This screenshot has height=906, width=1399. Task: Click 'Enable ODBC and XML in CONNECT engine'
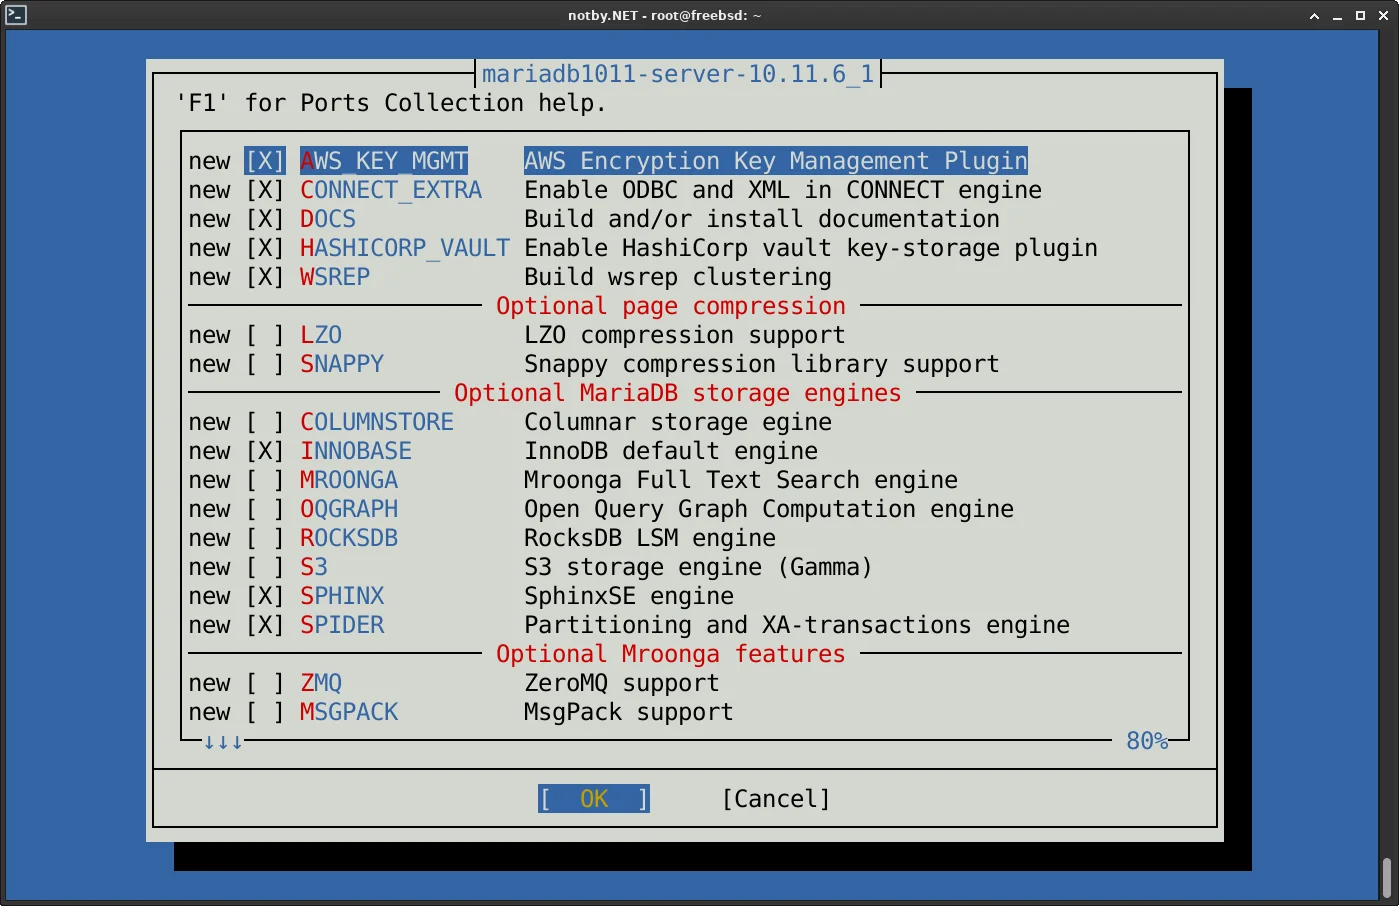(783, 190)
